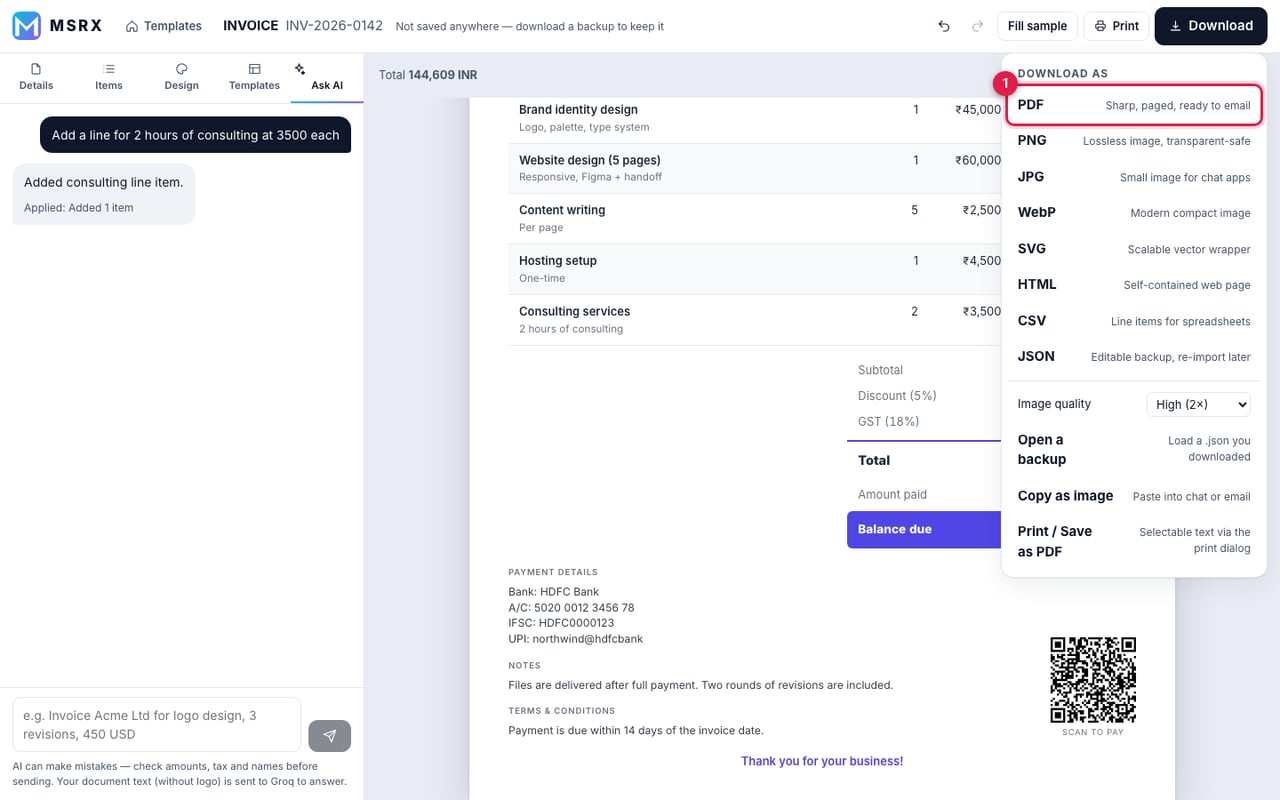
Task: Click the Print button
Action: click(x=1117, y=26)
